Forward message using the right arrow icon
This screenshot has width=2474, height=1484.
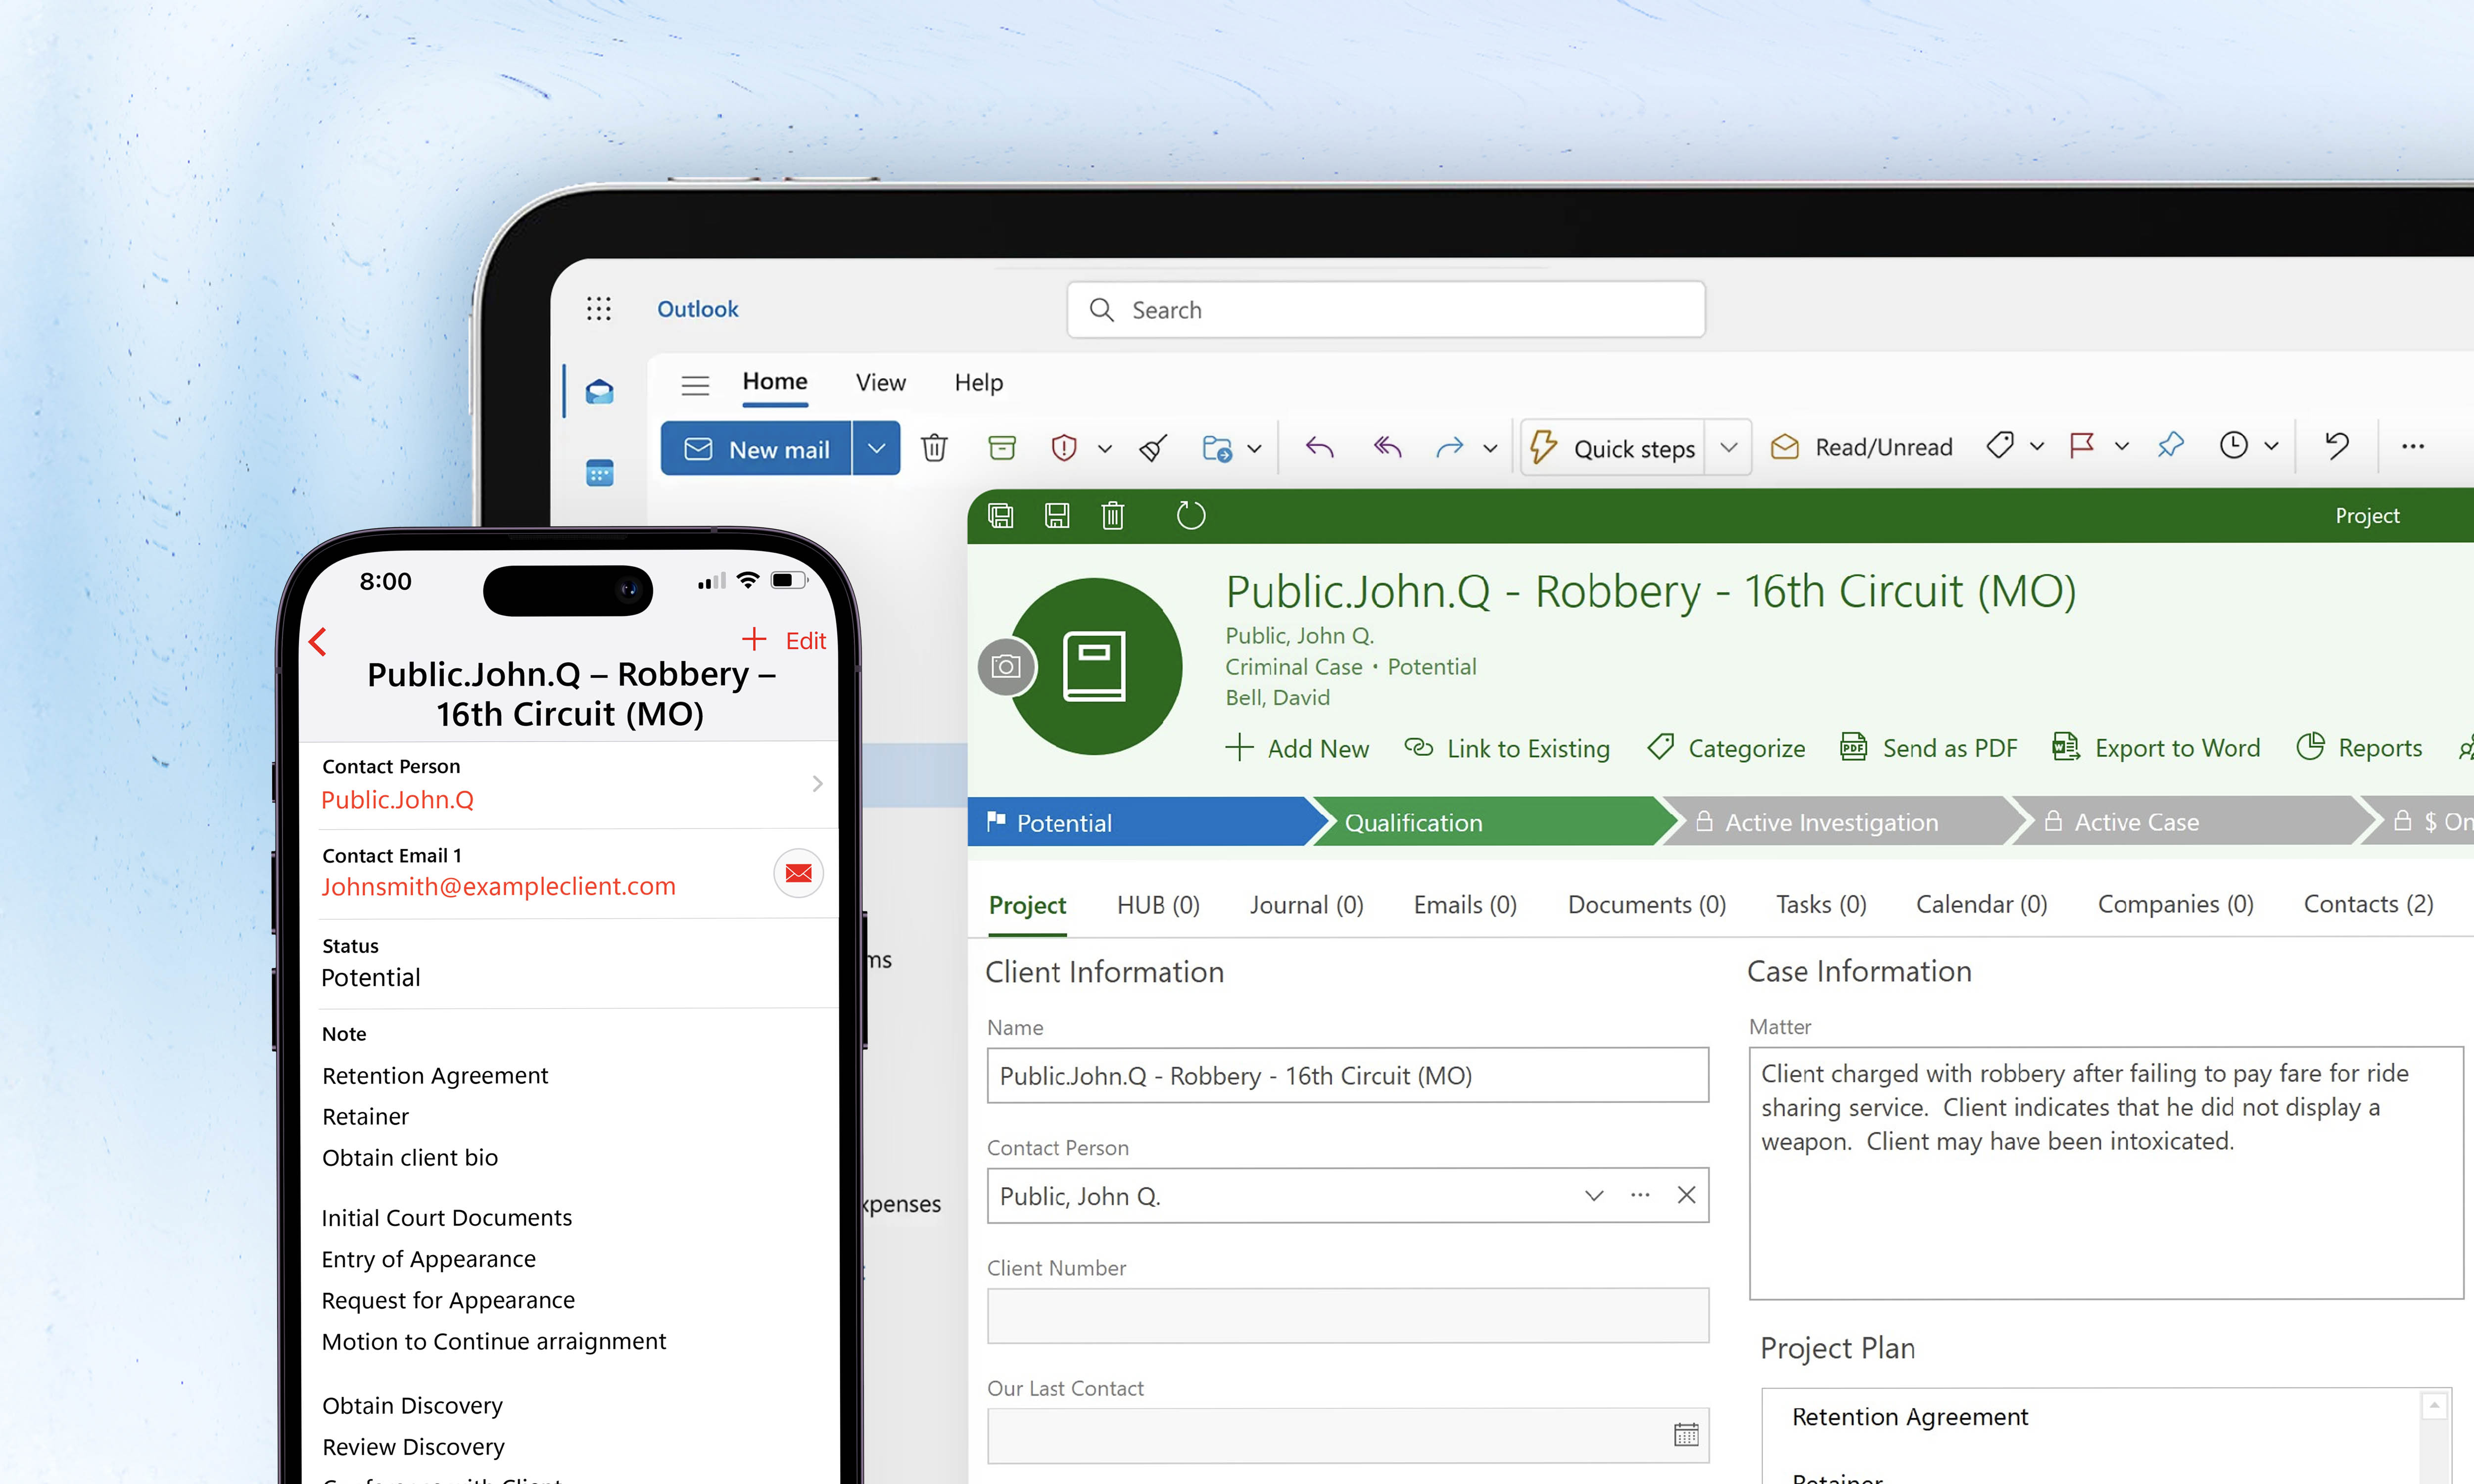[x=1449, y=447]
